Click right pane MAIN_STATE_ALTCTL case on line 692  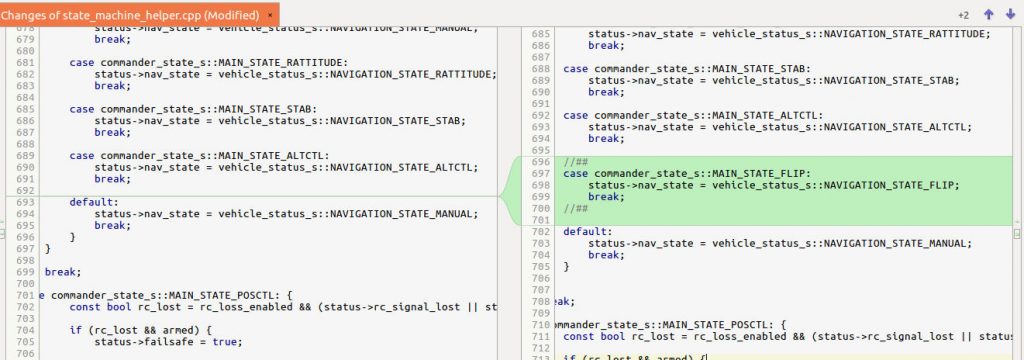pos(693,115)
